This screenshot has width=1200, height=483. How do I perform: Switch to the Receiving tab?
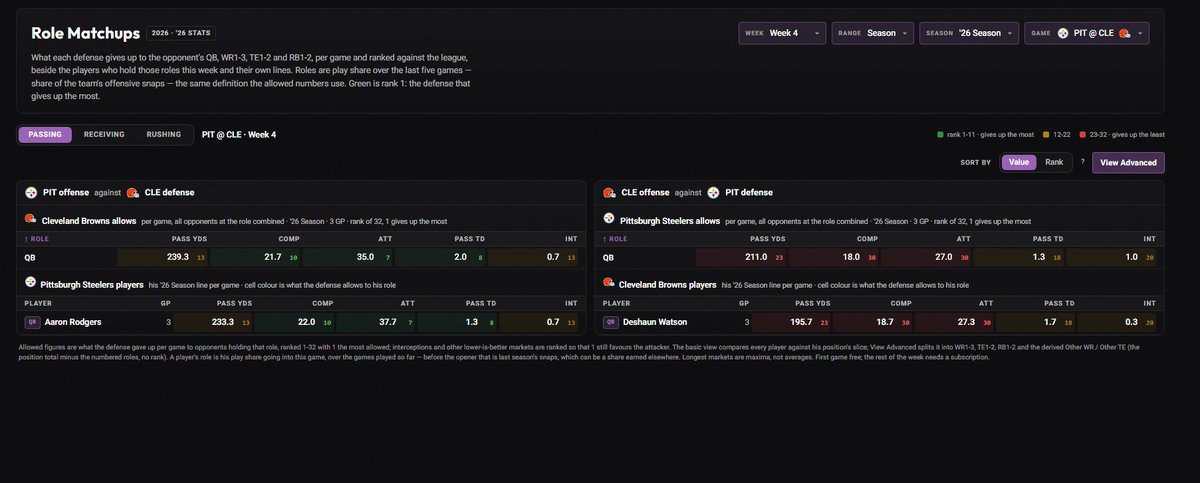pyautogui.click(x=104, y=135)
